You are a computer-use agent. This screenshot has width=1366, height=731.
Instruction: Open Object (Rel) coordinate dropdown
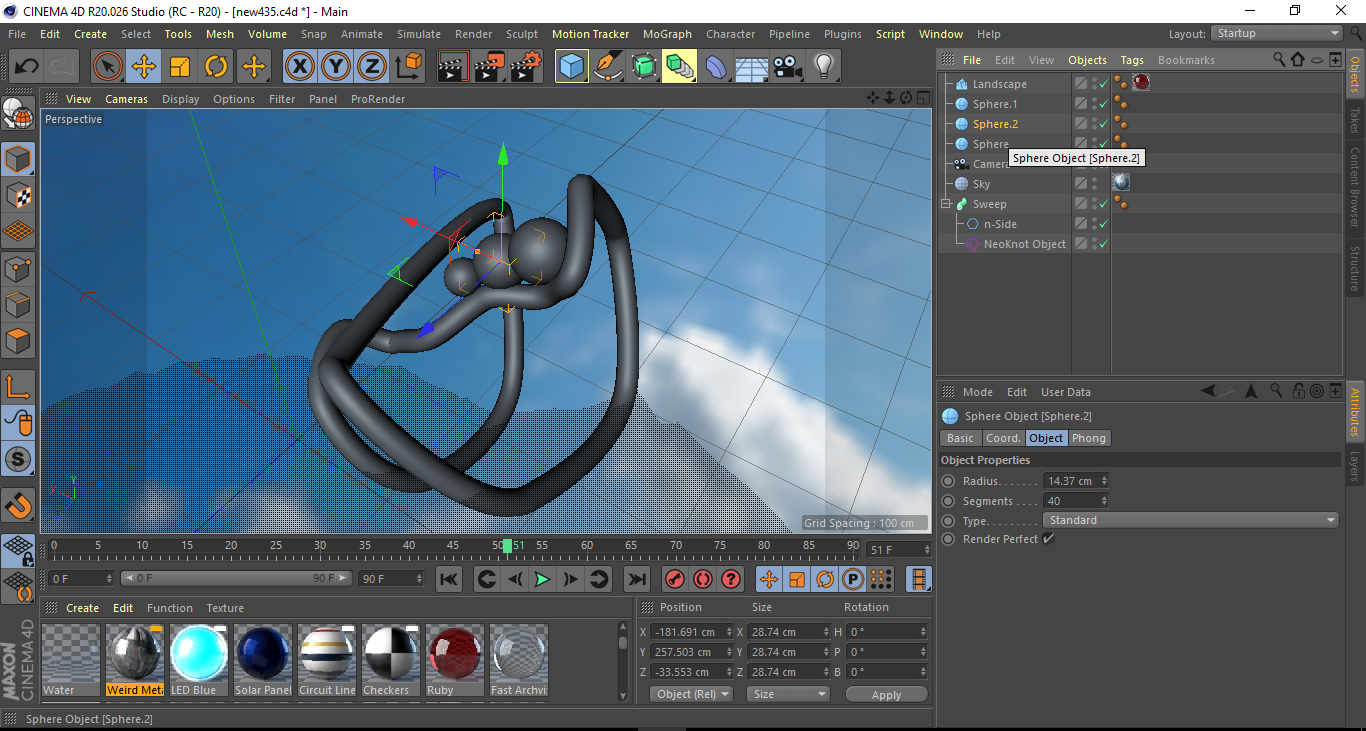[x=691, y=694]
